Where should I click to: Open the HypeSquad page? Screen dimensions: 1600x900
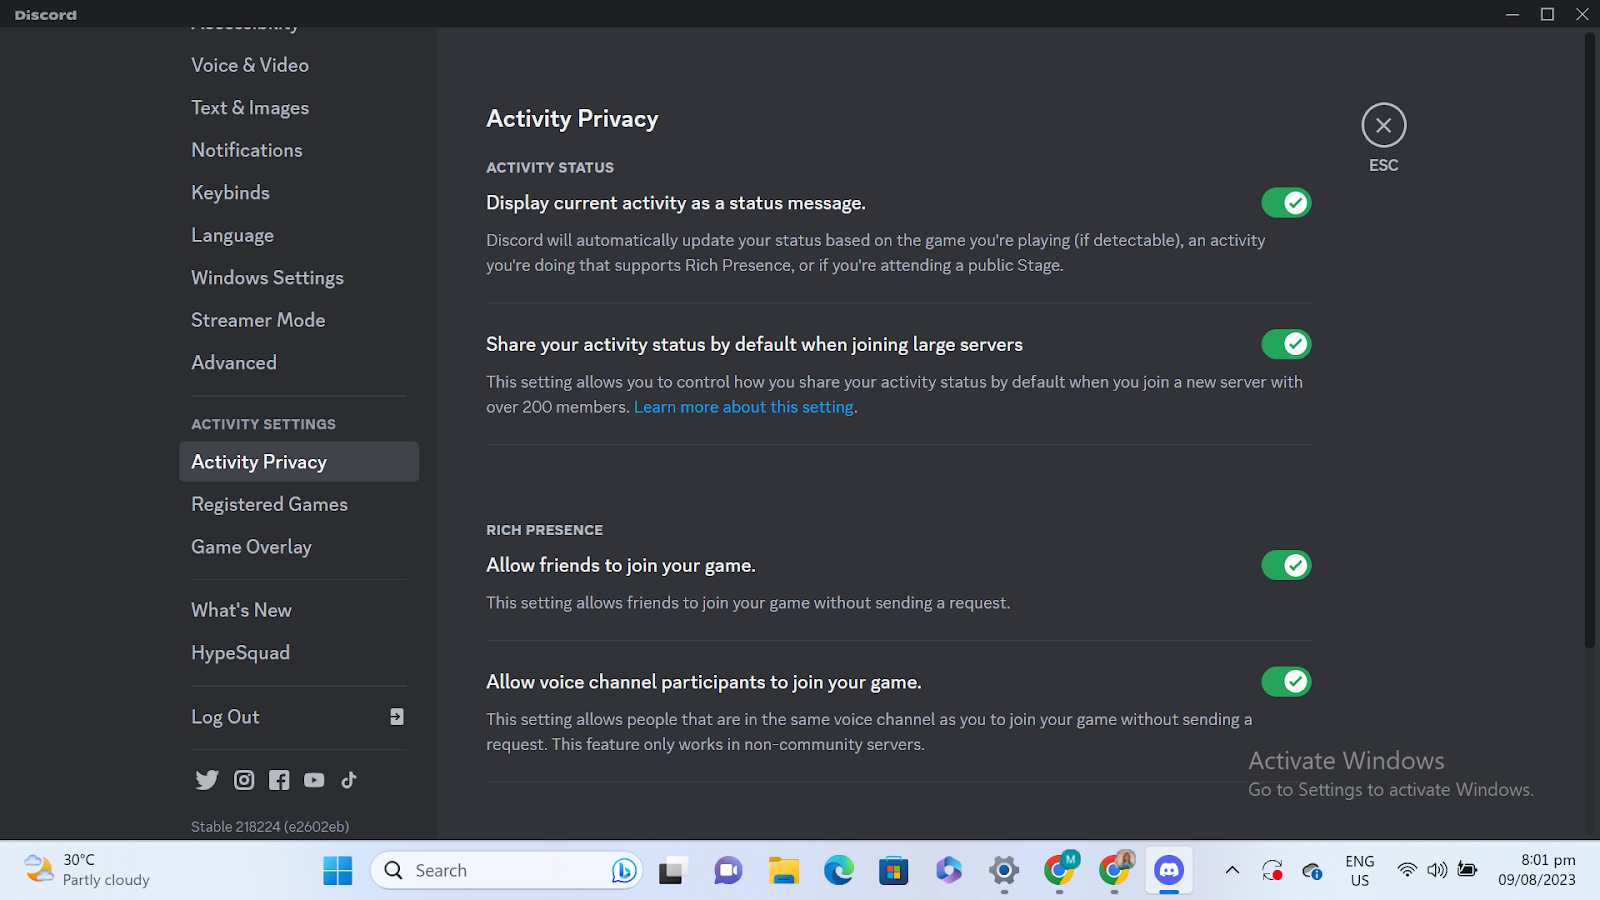299,653
